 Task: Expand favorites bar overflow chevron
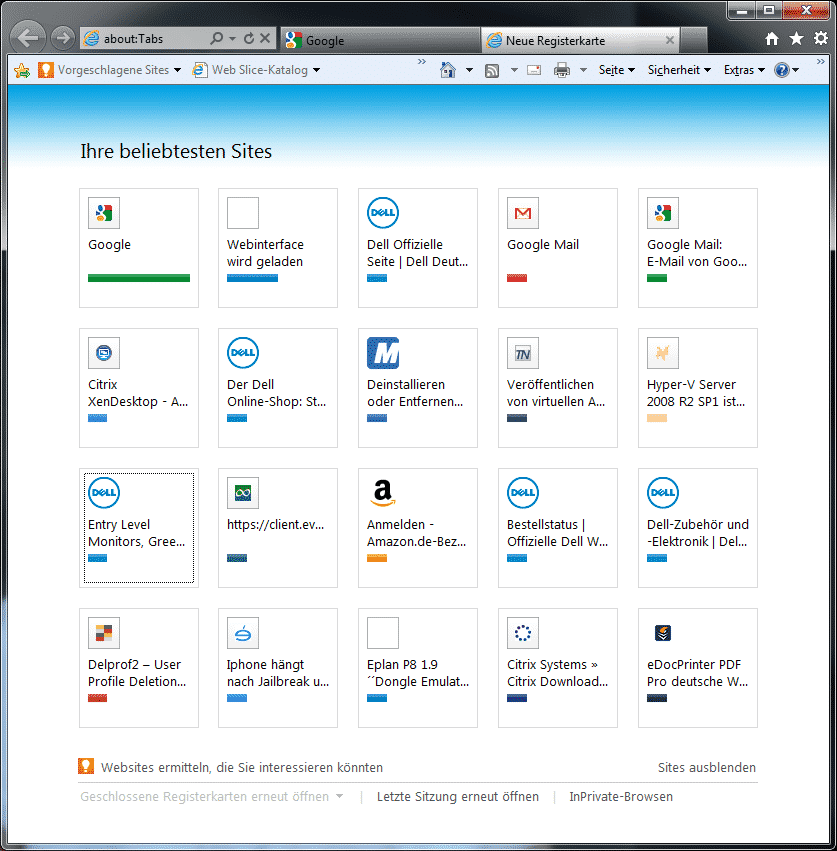tap(422, 61)
